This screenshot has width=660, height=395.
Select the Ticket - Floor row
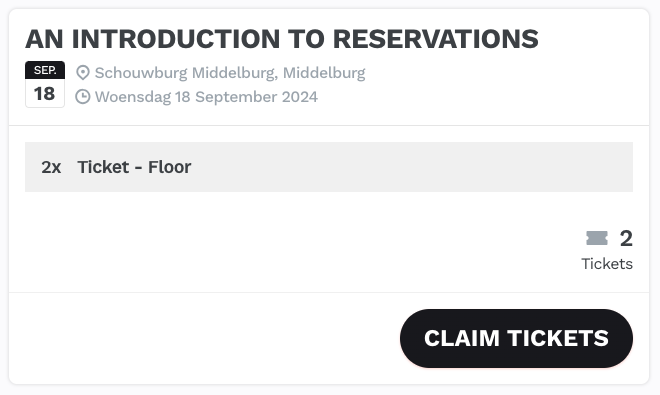pos(329,167)
